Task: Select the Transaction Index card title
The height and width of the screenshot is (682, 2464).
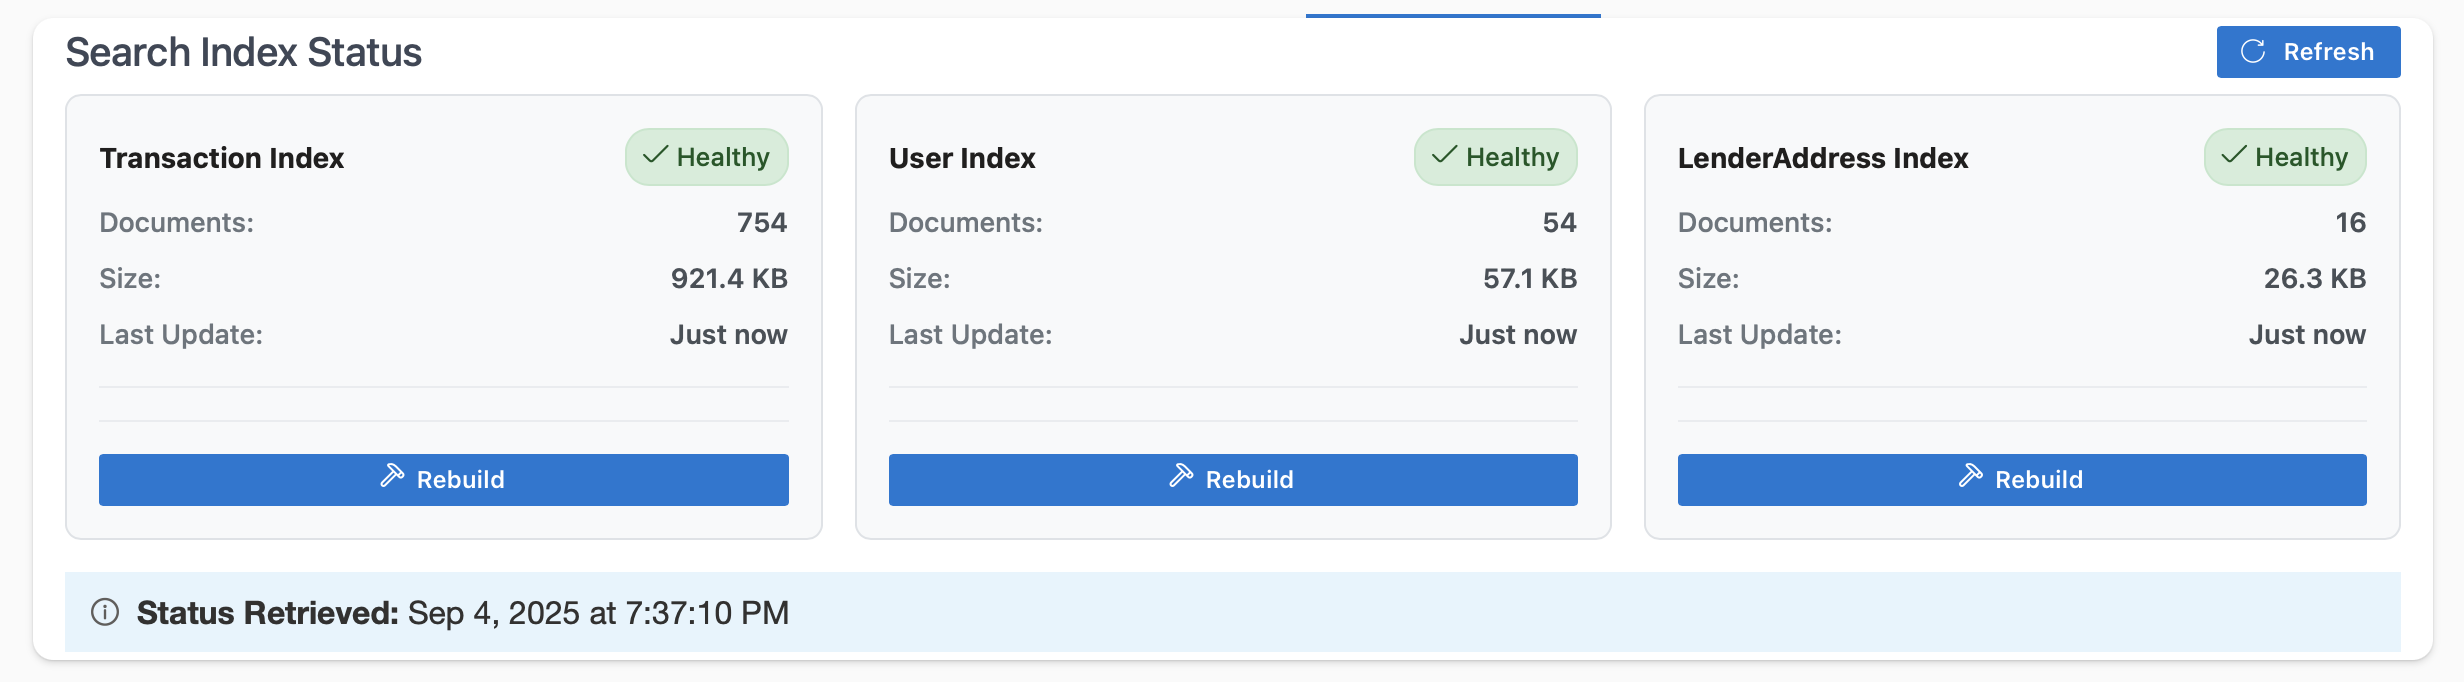Action: (x=222, y=158)
